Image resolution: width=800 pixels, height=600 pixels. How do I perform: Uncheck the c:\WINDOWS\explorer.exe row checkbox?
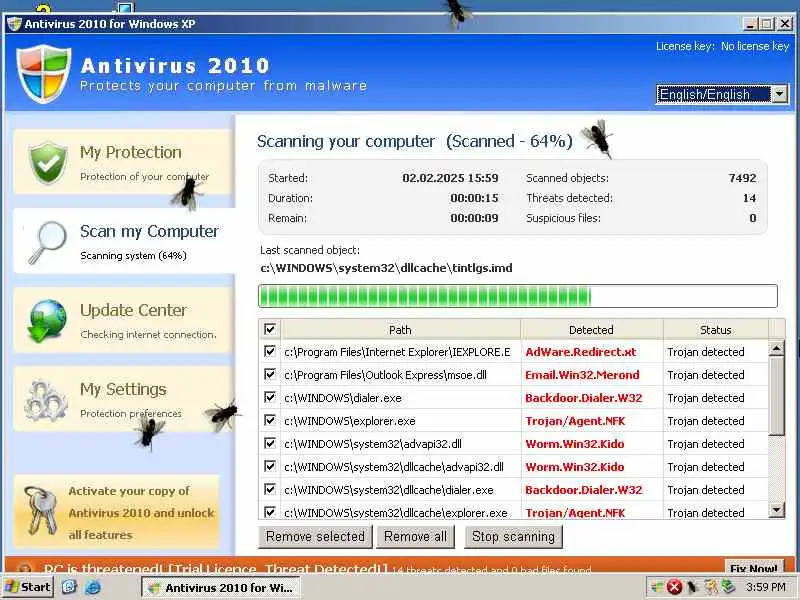(270, 420)
